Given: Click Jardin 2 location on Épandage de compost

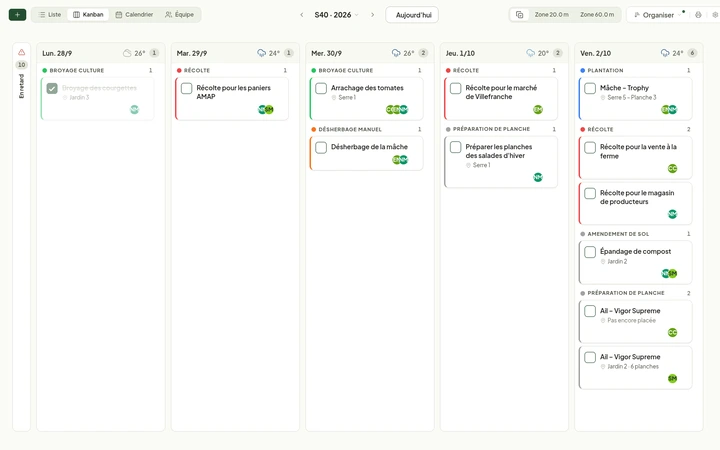Looking at the screenshot, I should coord(614,261).
